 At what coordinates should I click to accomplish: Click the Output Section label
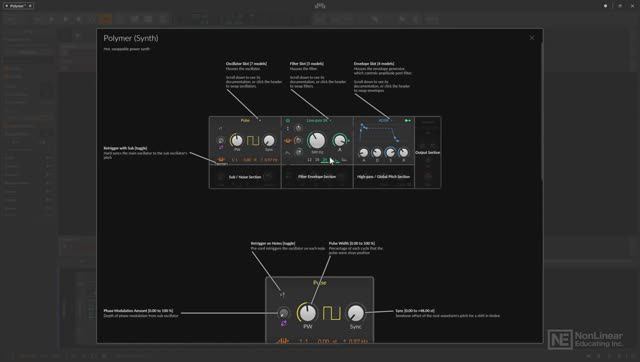click(428, 152)
